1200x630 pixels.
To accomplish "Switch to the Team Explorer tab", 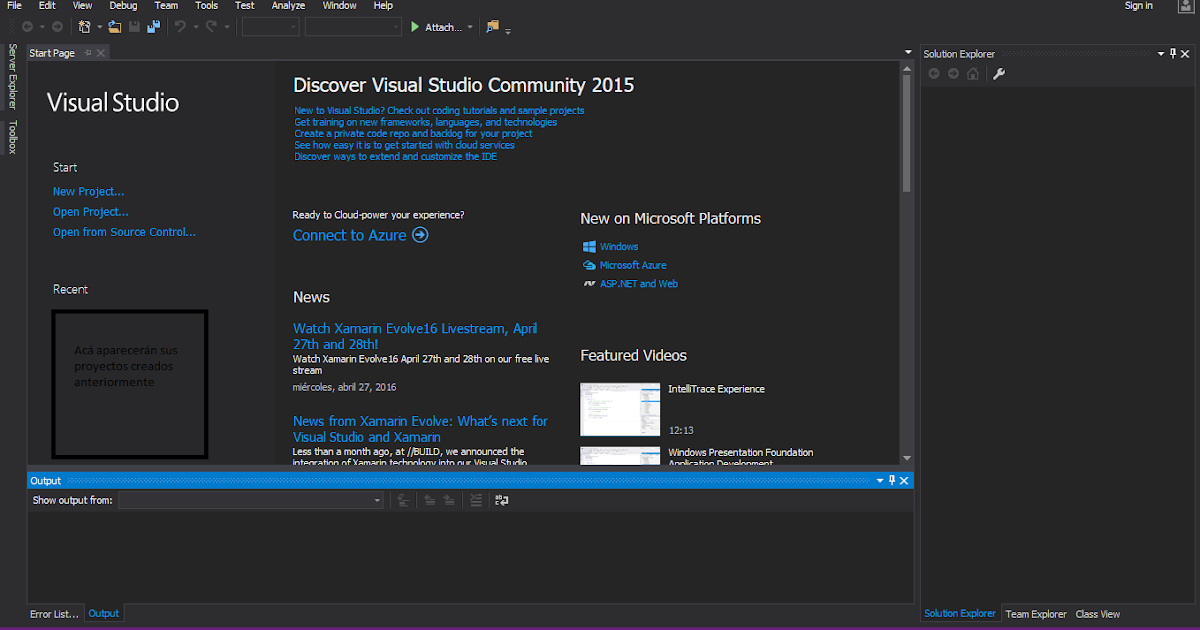I will 1036,613.
